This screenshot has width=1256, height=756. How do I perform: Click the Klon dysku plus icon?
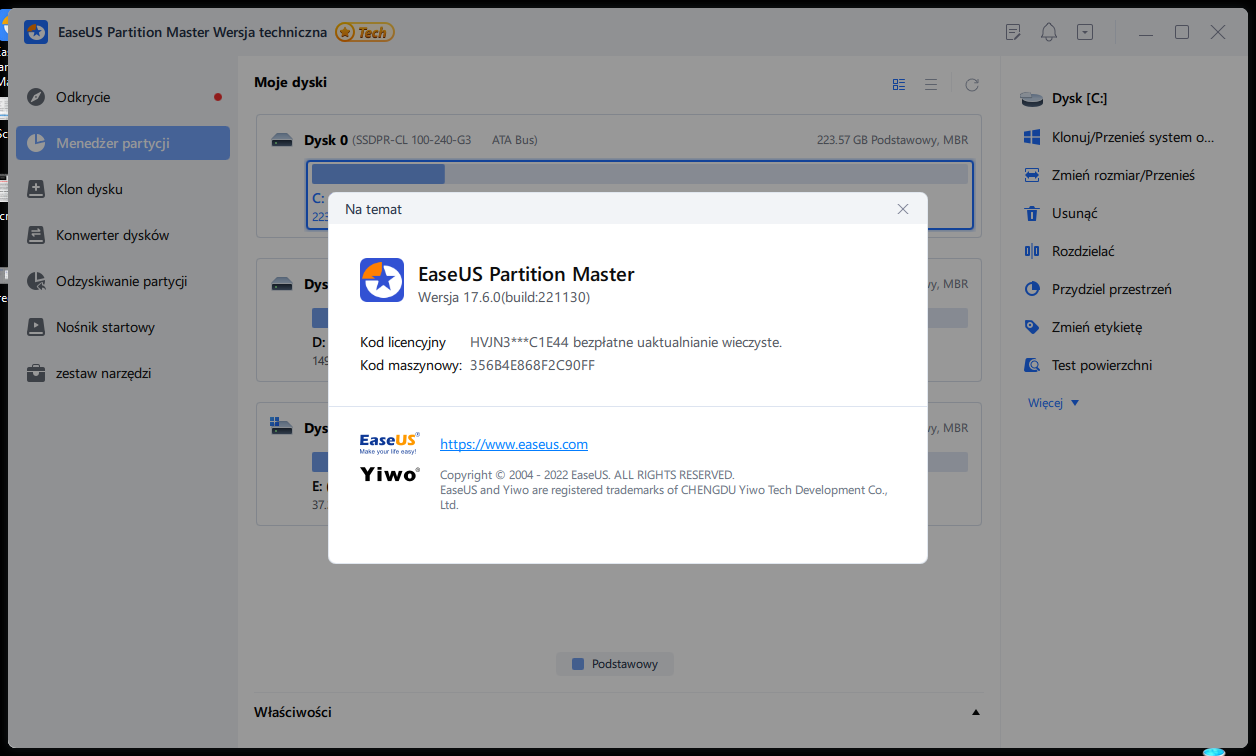pyautogui.click(x=36, y=189)
